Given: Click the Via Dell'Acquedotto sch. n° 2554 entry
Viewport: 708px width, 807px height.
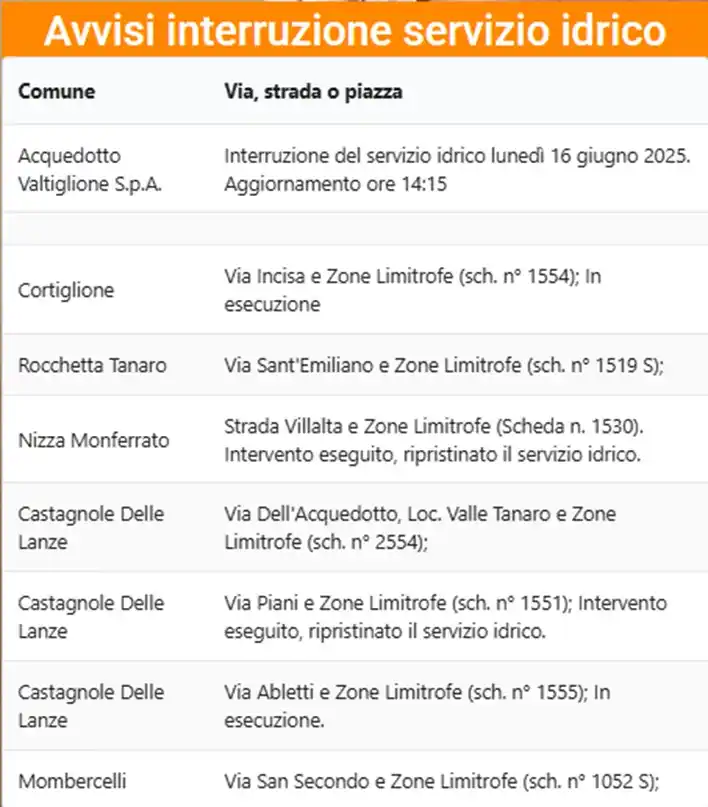Looking at the screenshot, I should point(420,528).
